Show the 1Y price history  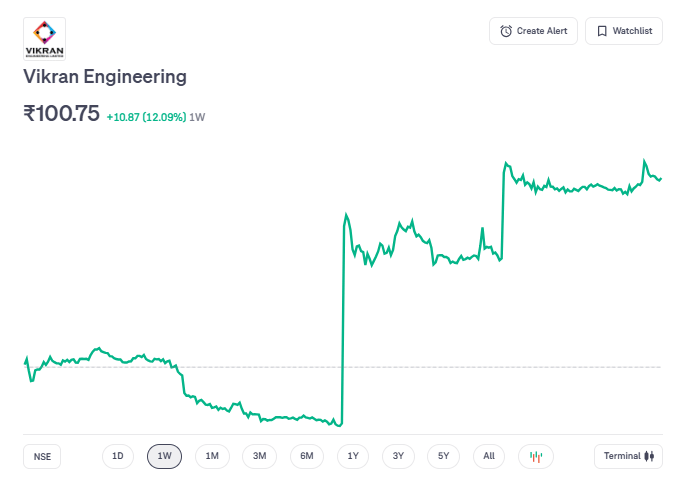coord(353,456)
